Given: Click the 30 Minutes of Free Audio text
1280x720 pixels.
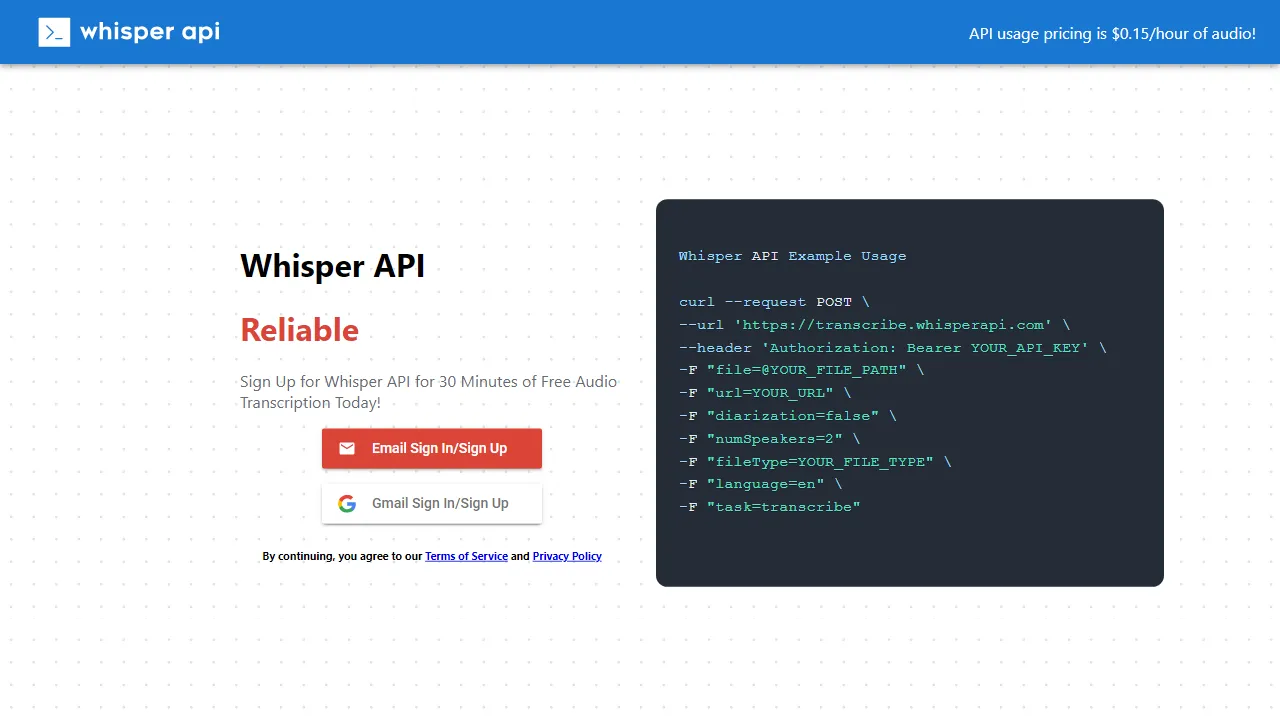Looking at the screenshot, I should (528, 381).
